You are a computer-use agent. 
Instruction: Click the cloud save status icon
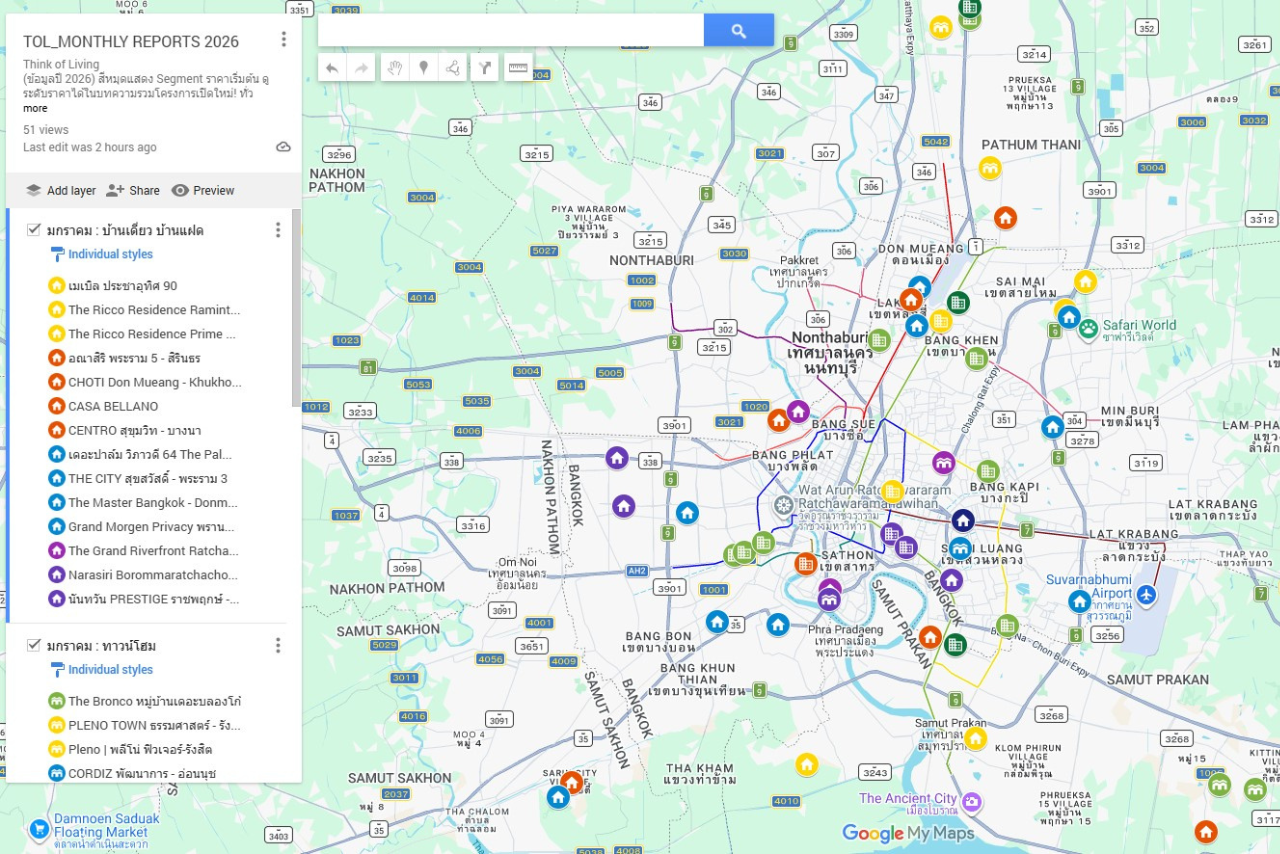coord(283,147)
